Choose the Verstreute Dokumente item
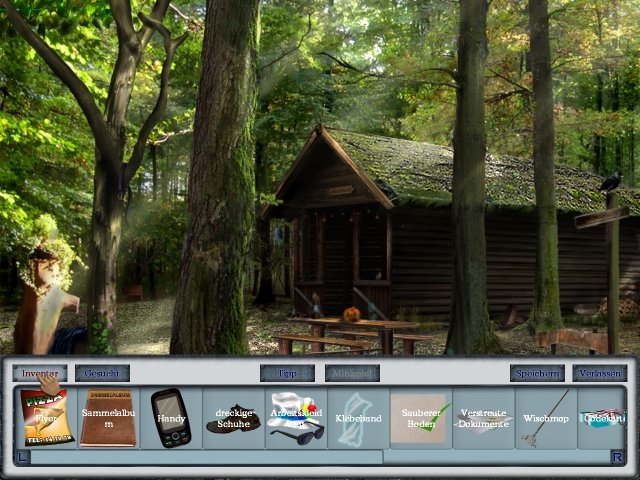 click(483, 418)
